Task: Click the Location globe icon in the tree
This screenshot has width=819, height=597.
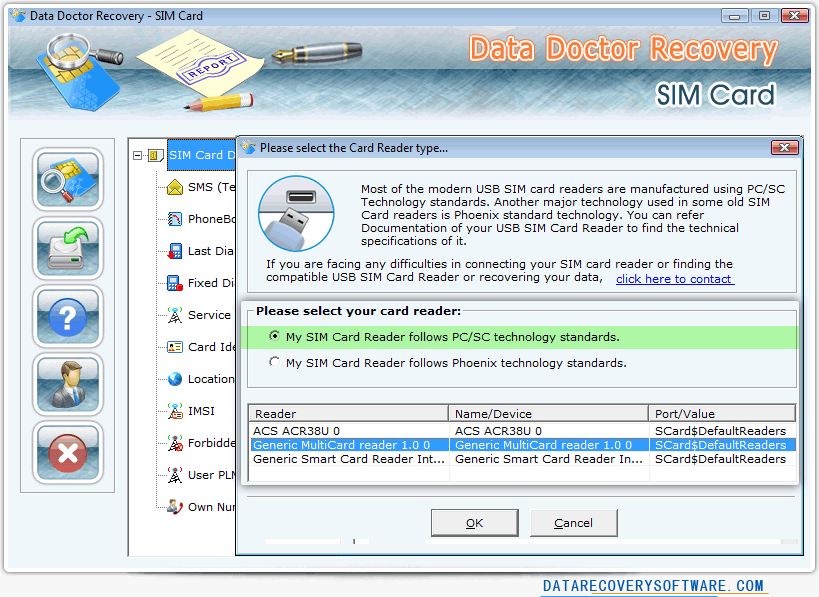Action: [x=174, y=379]
